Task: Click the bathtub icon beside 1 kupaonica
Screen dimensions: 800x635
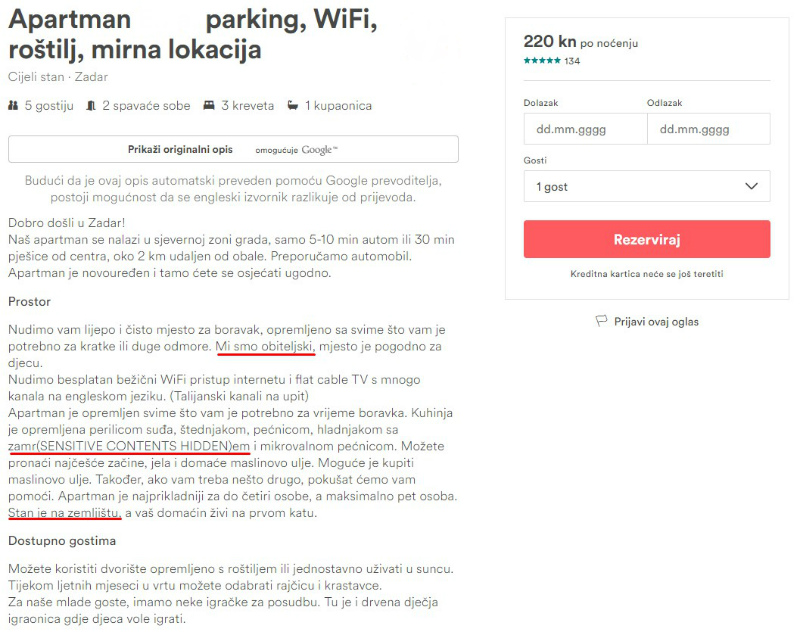Action: pos(293,106)
